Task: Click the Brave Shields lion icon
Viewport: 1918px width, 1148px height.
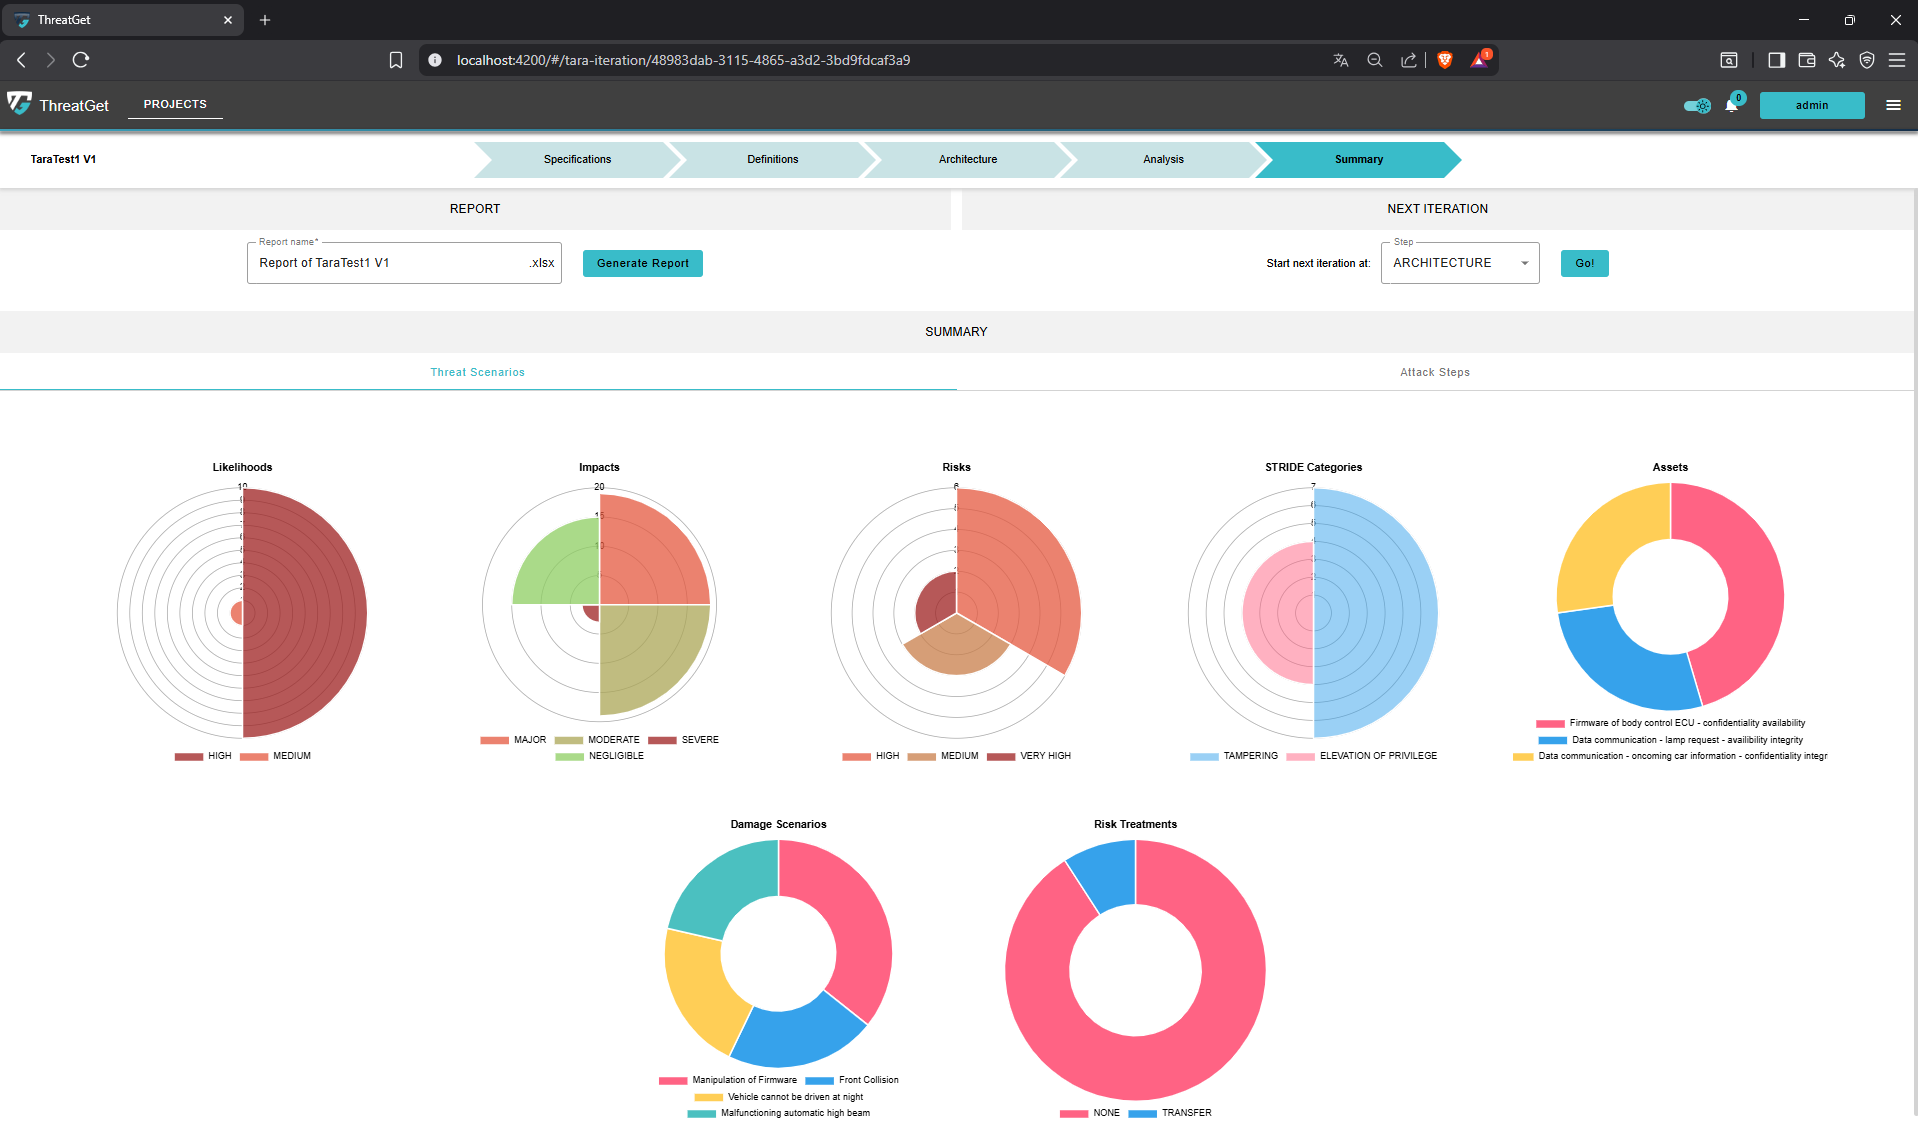Action: [x=1444, y=60]
